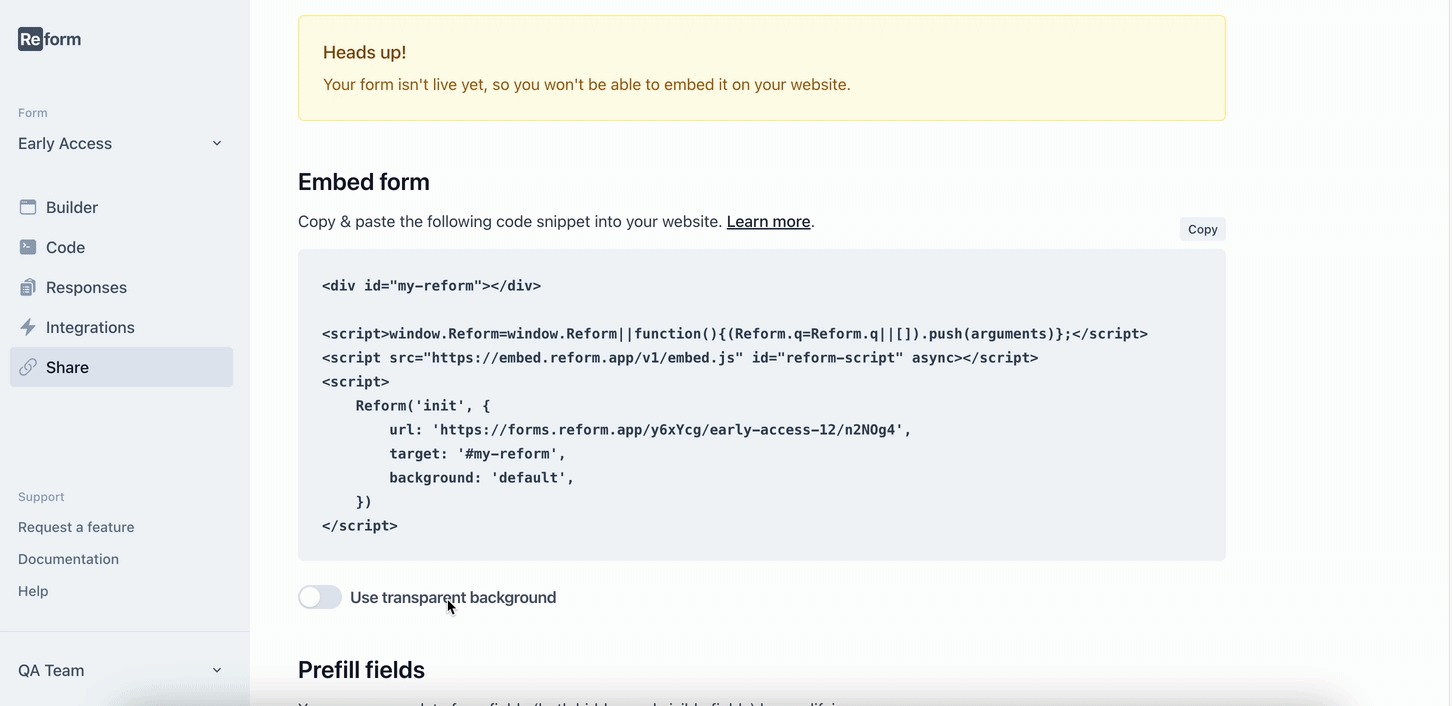The height and width of the screenshot is (706, 1452).
Task: Go to the Responses section
Action: click(86, 287)
